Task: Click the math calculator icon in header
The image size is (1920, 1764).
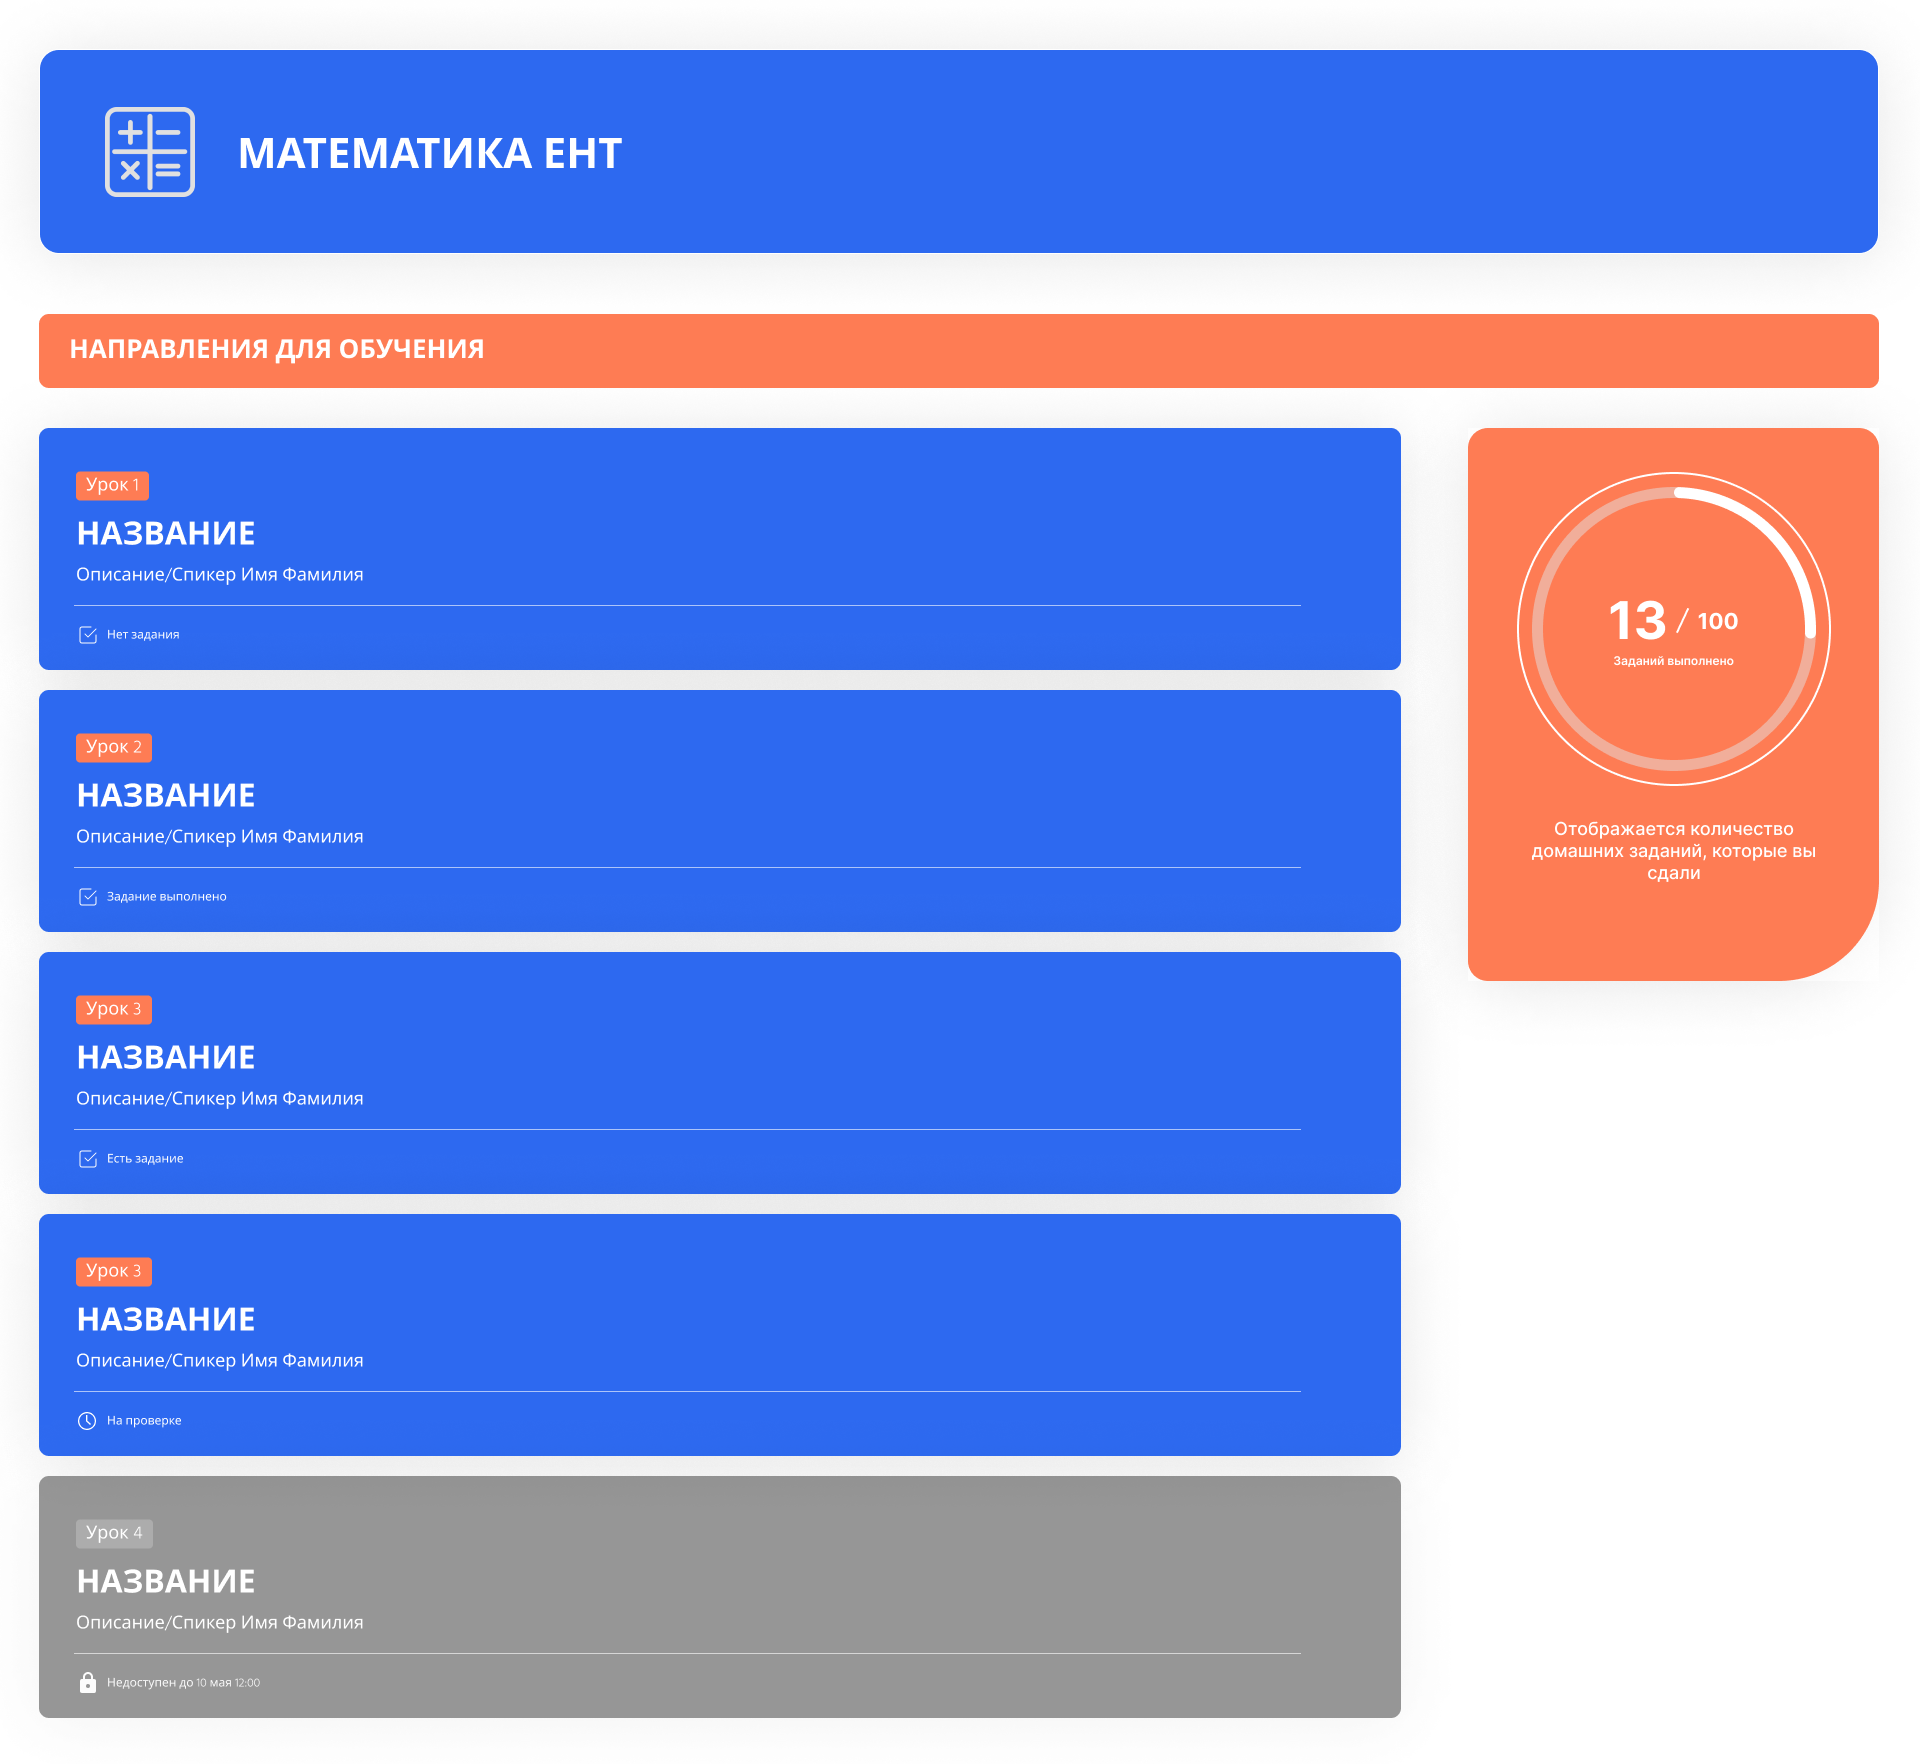Action: pos(150,152)
